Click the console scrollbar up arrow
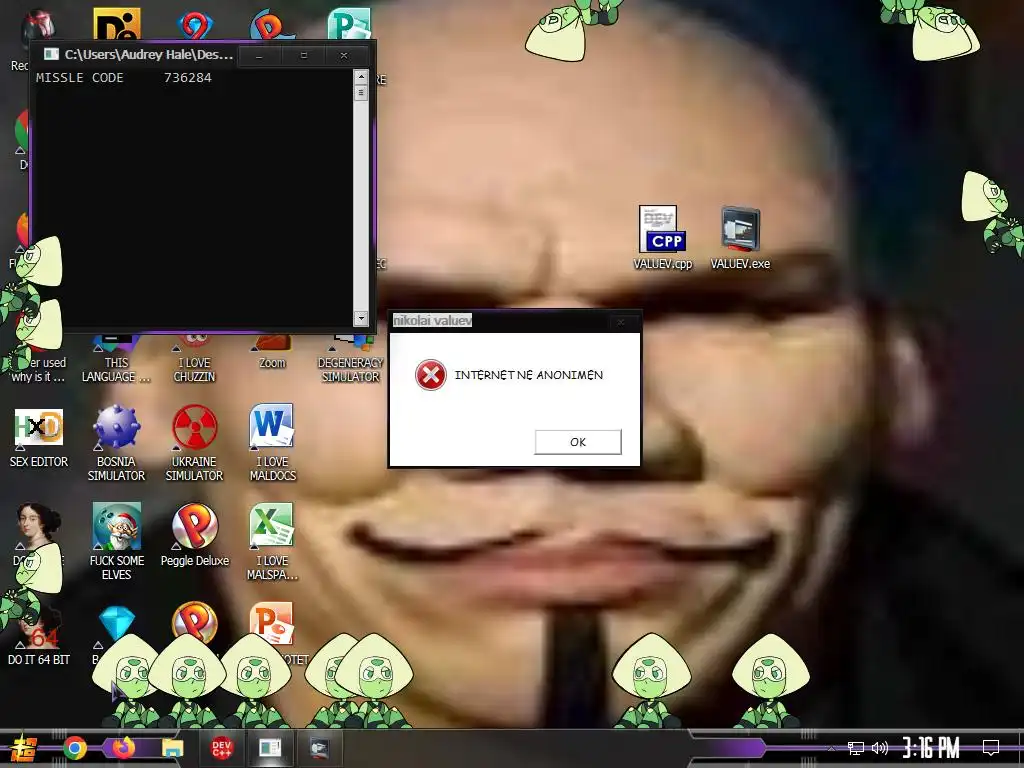 pyautogui.click(x=360, y=77)
